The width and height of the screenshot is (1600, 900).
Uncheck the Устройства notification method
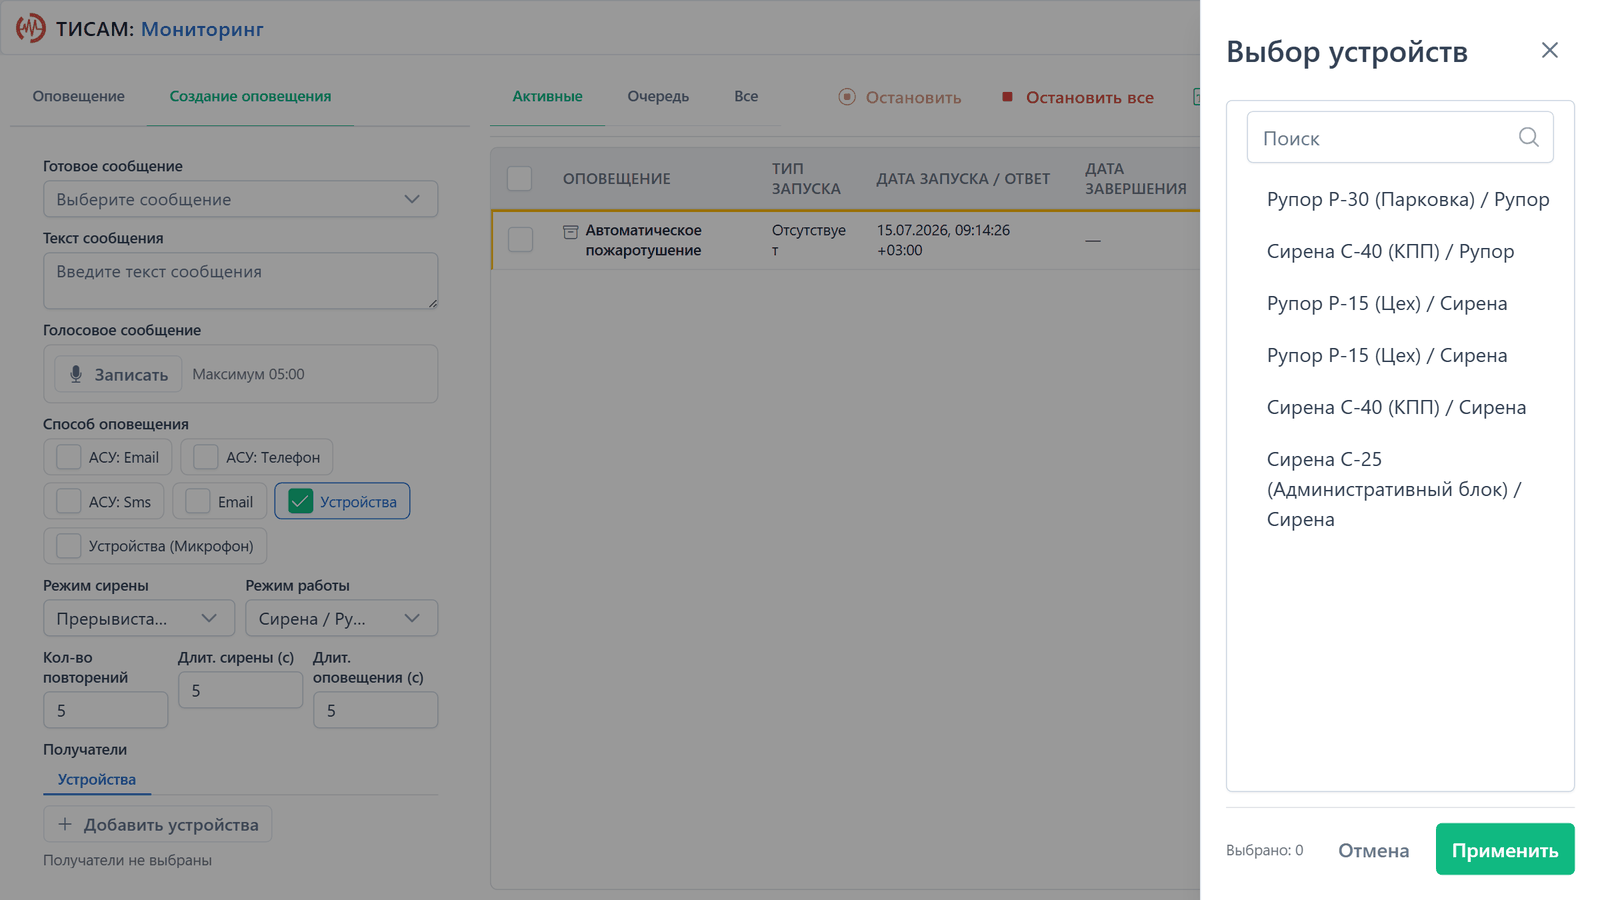300,501
